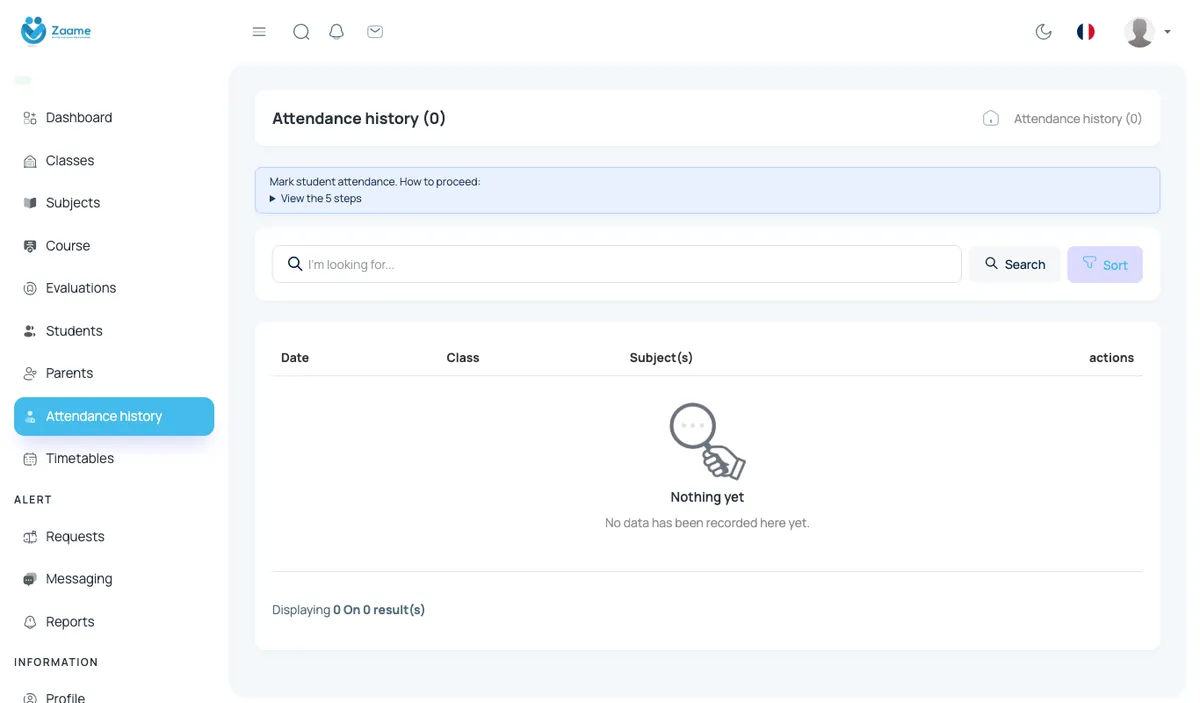Click the actions column header
This screenshot has width=1200, height=703.
click(1111, 358)
